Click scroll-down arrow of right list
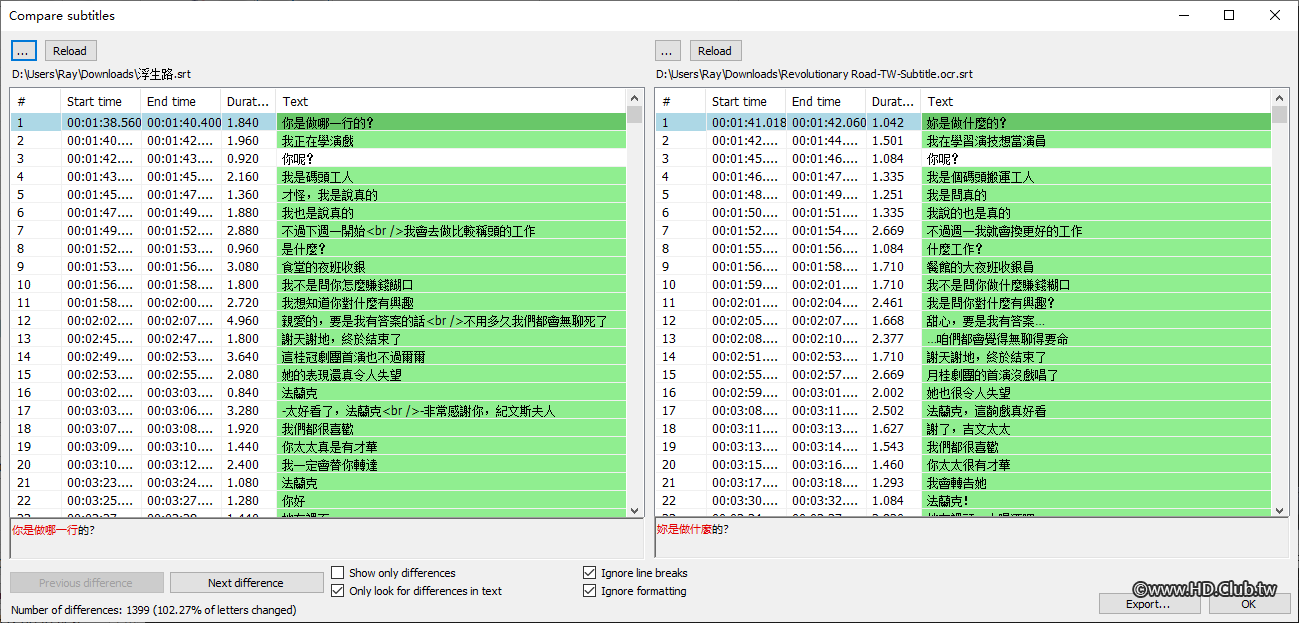This screenshot has height=623, width=1299. pyautogui.click(x=1280, y=510)
